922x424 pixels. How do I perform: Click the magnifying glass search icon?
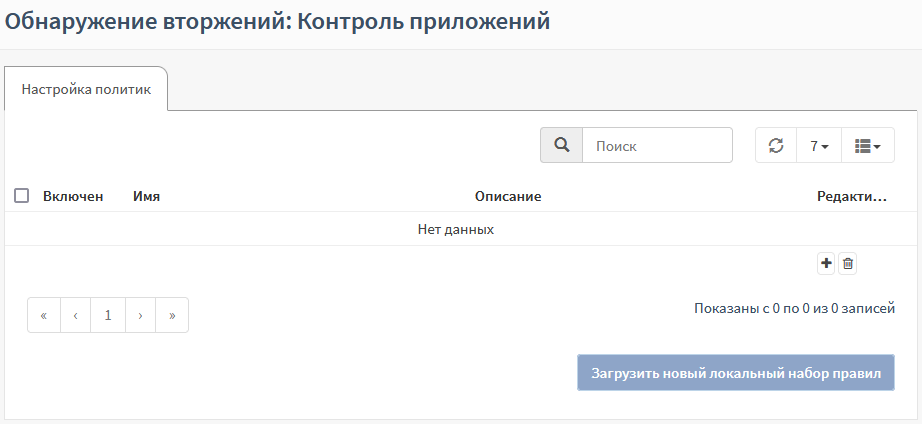point(562,145)
